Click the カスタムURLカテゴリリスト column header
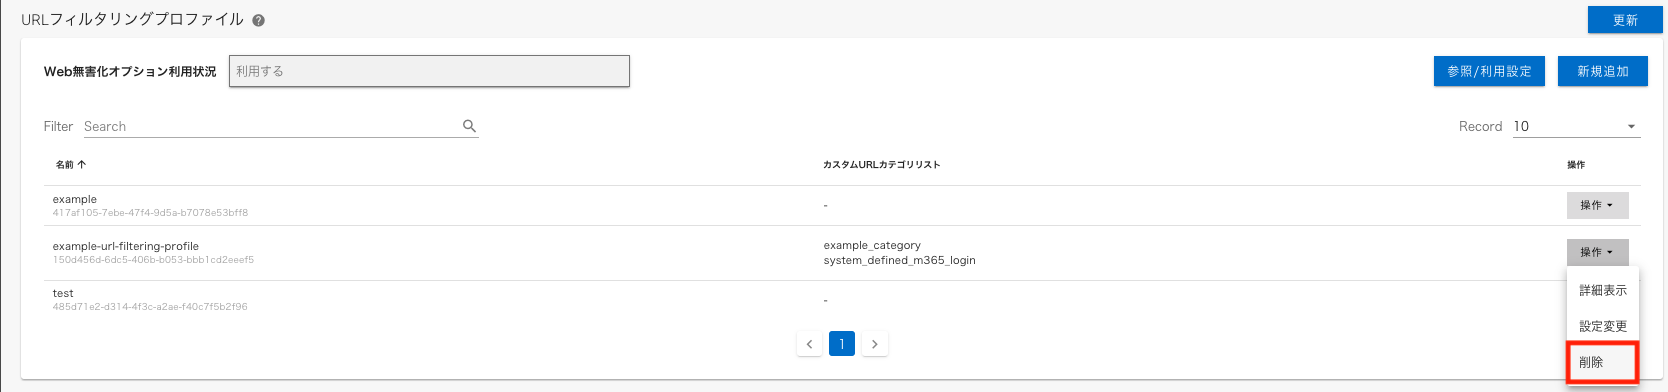This screenshot has height=392, width=1668. (881, 164)
